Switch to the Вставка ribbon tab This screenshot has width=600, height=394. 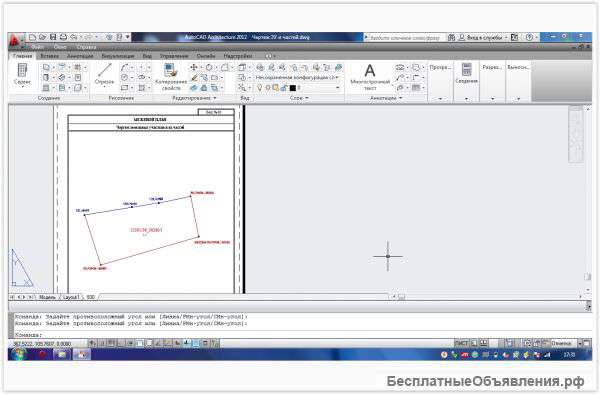coord(50,56)
